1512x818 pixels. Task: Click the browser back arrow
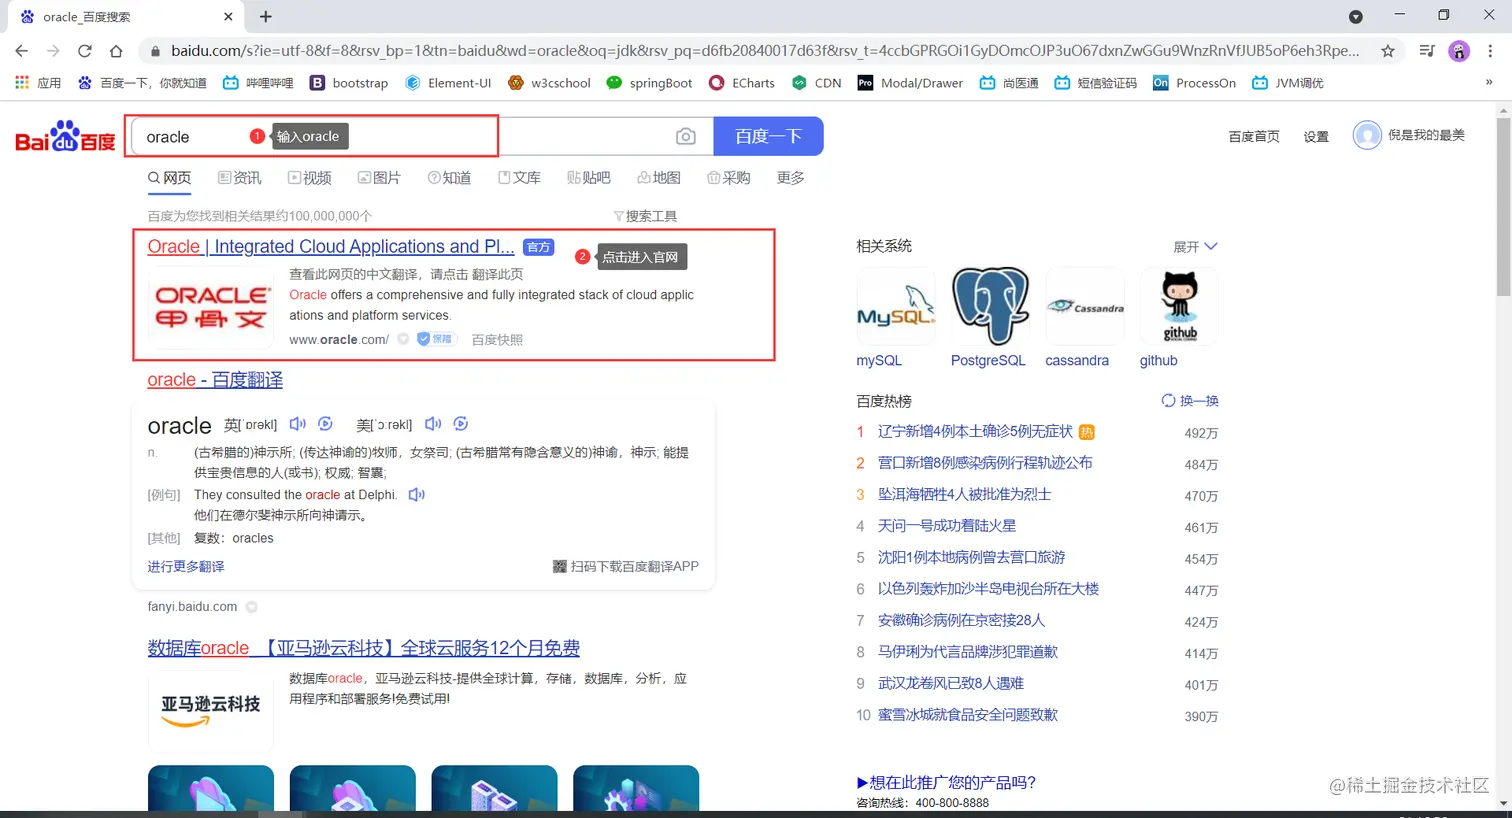tap(22, 51)
